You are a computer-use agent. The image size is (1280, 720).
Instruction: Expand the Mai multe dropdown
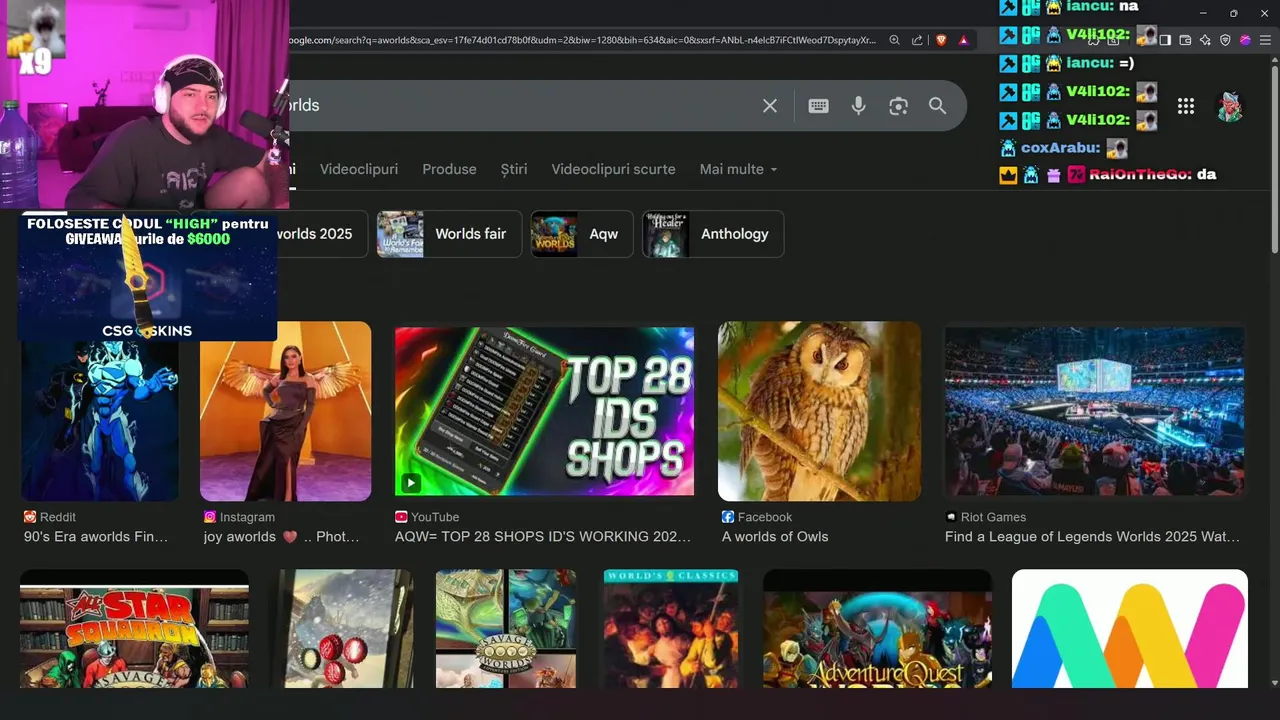pyautogui.click(x=738, y=169)
